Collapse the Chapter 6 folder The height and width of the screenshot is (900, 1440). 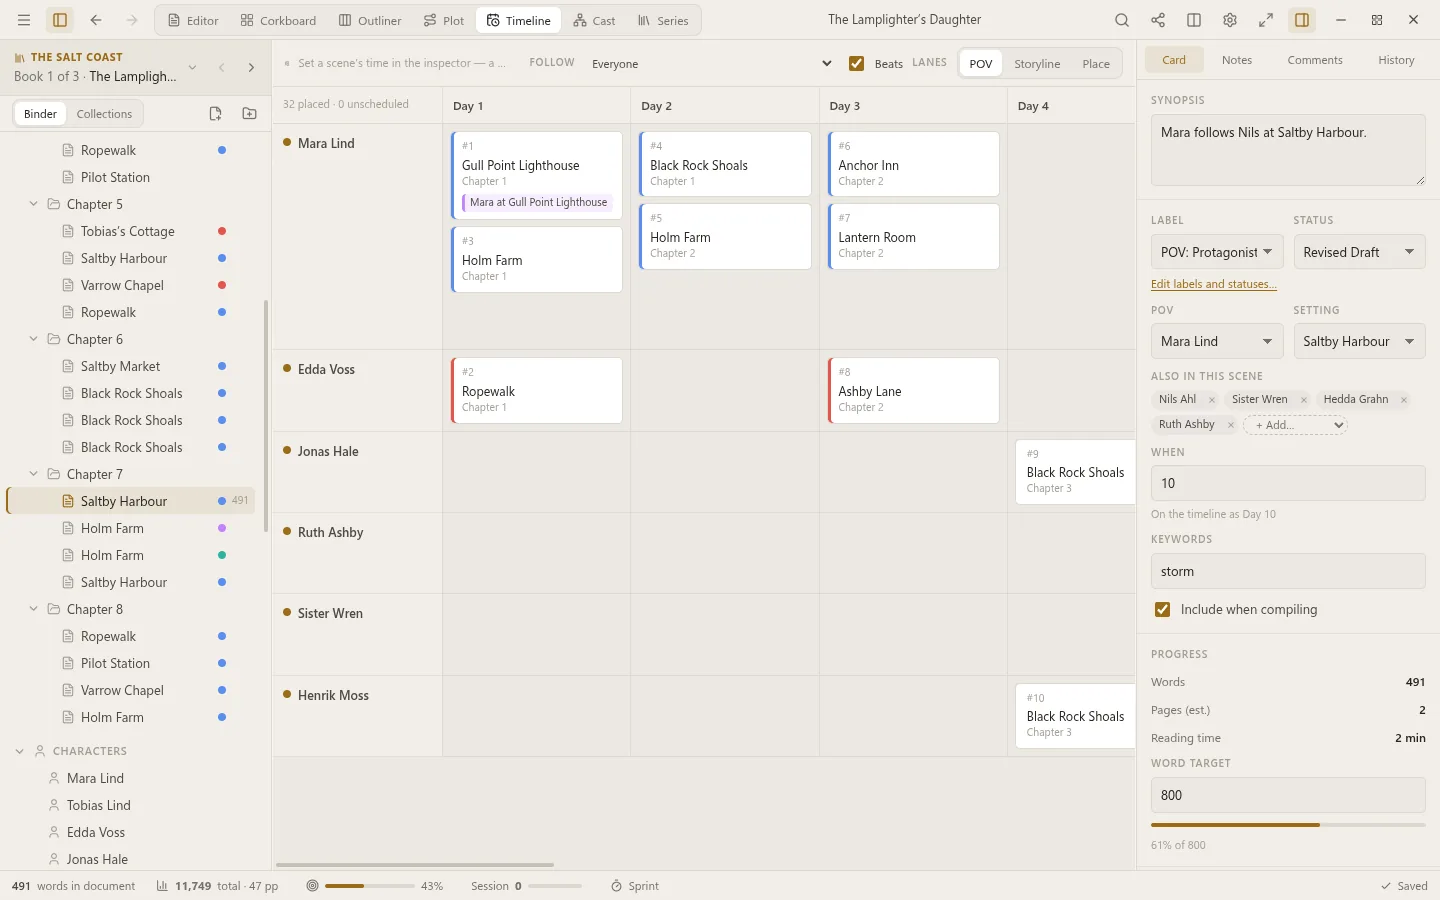pos(33,339)
